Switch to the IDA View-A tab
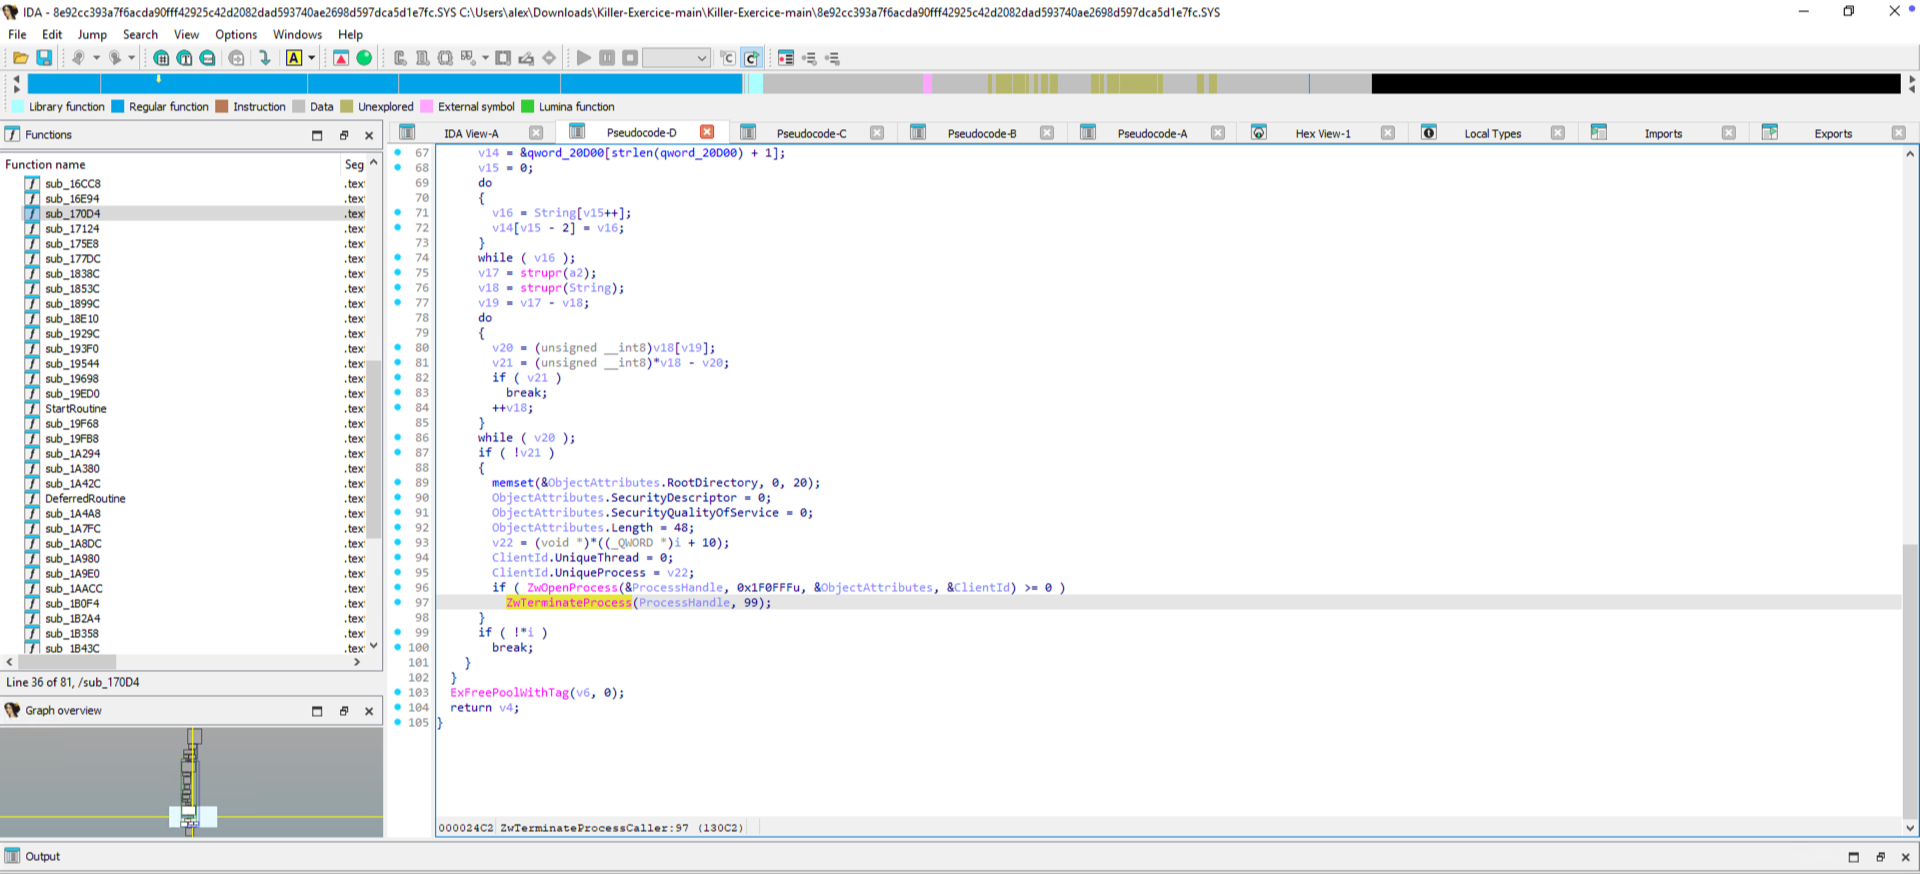The width and height of the screenshot is (1920, 874). (471, 133)
